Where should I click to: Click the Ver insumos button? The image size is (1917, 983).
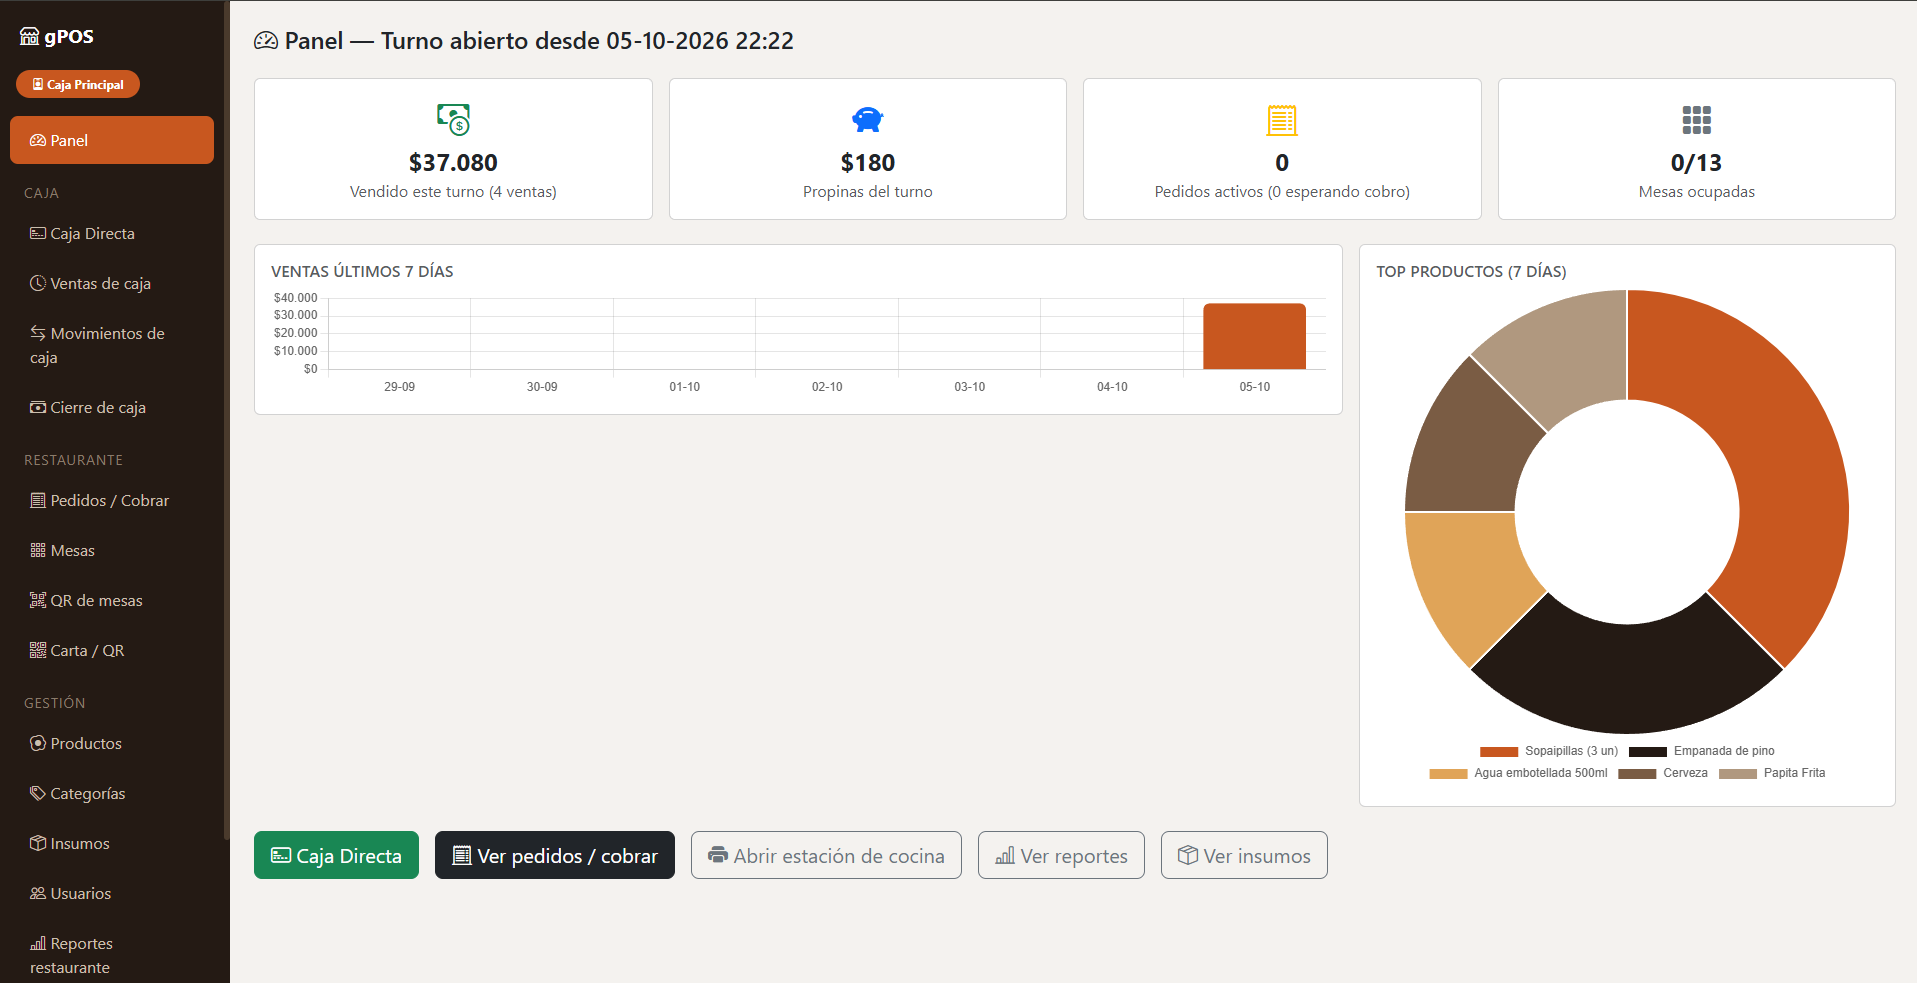tap(1244, 855)
